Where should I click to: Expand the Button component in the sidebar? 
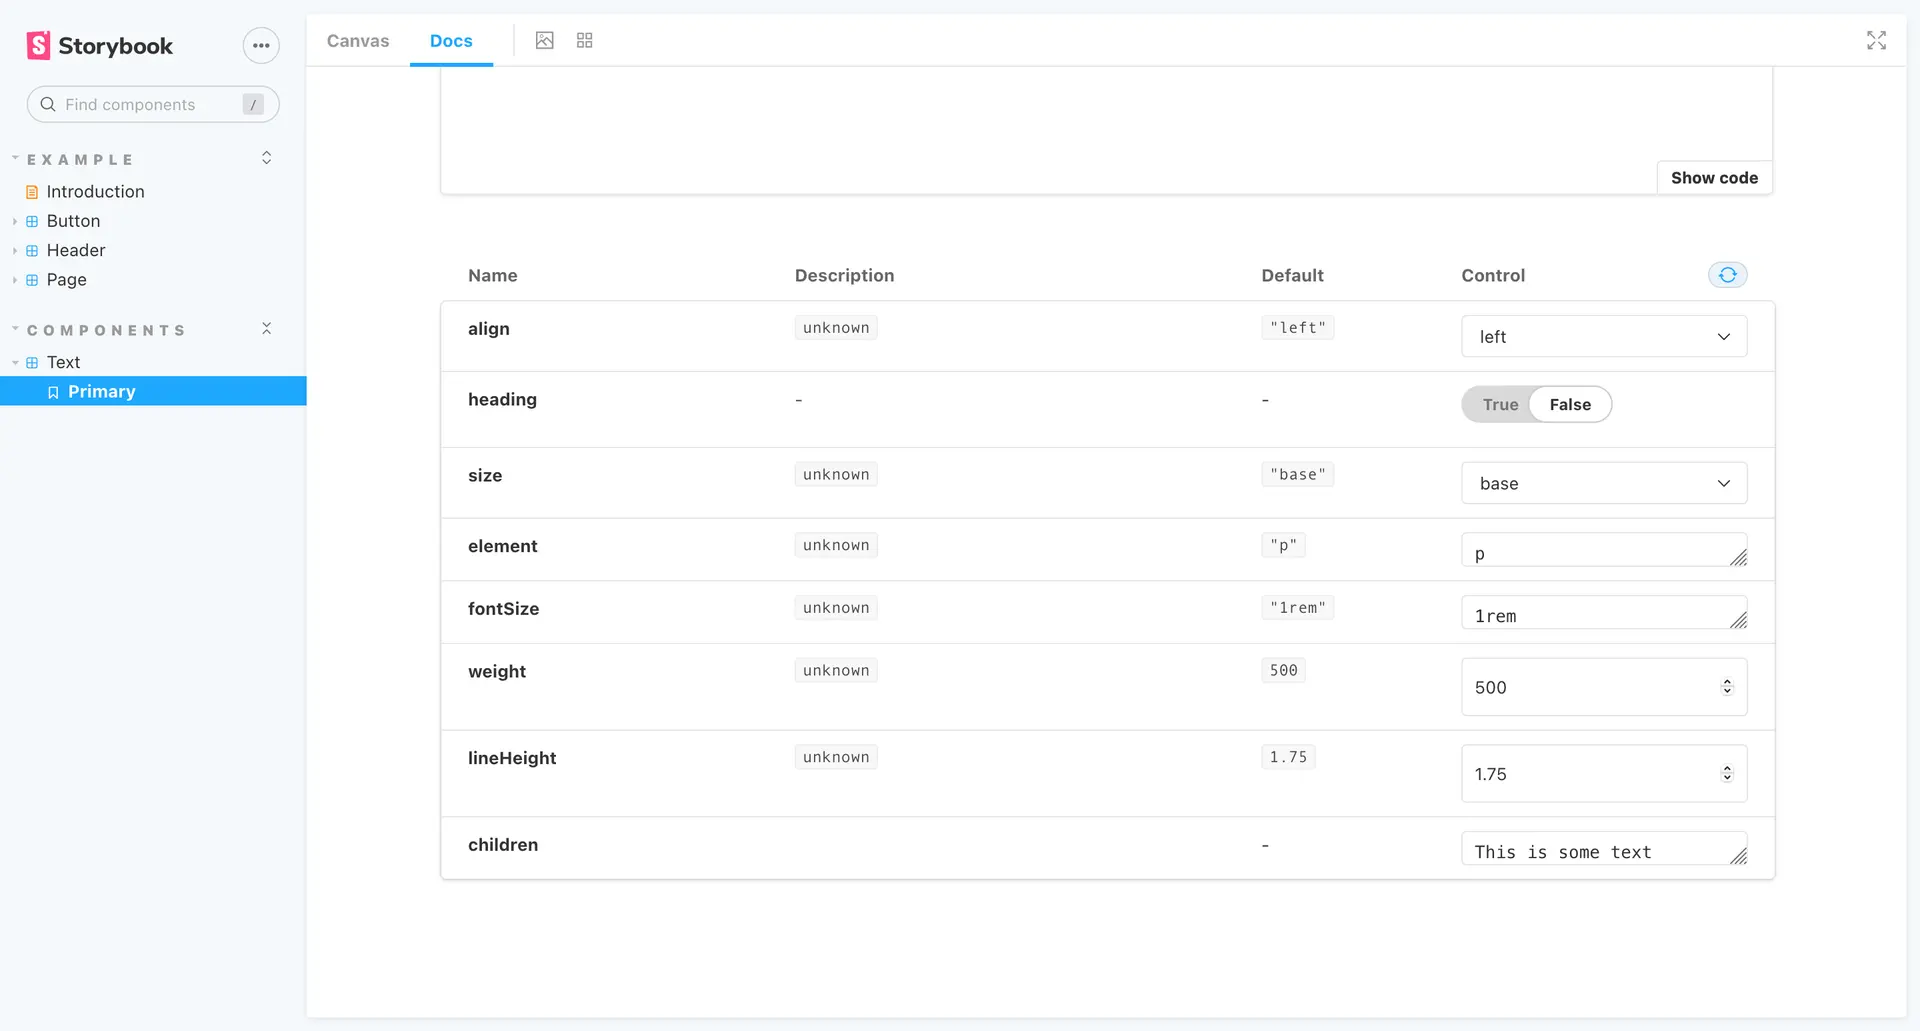(x=15, y=221)
